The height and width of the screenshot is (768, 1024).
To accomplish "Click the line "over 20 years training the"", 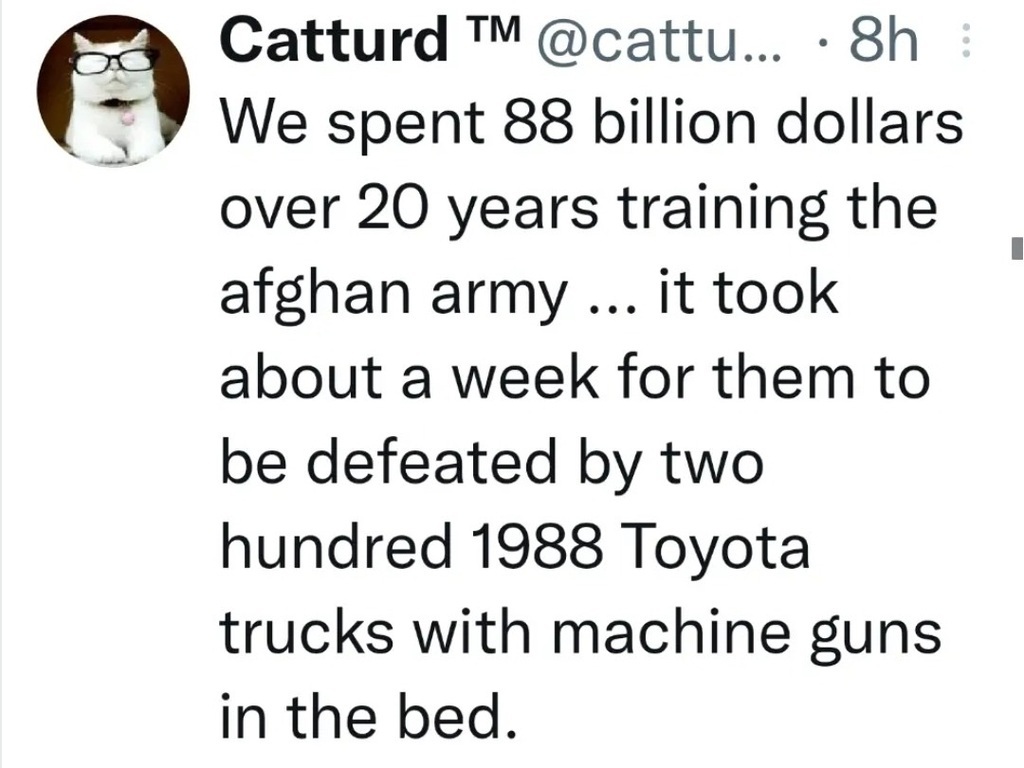I will [x=578, y=210].
